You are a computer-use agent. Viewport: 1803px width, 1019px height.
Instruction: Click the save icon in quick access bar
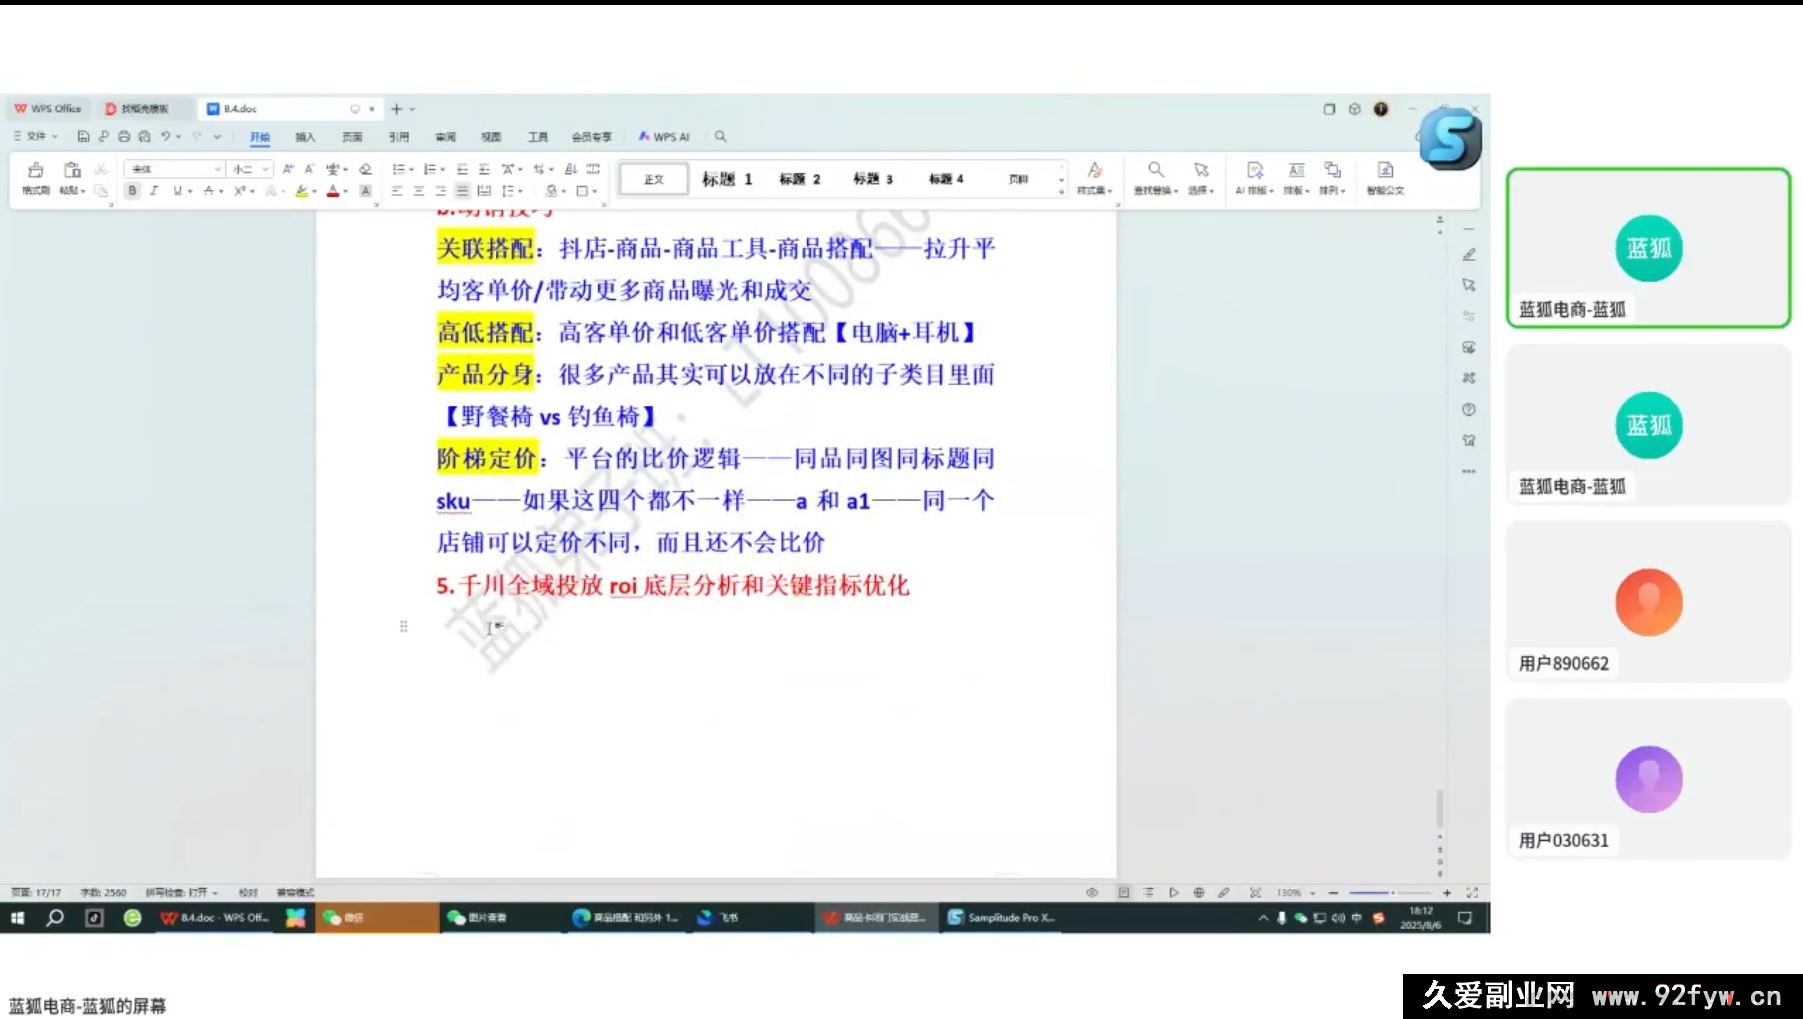tap(83, 136)
